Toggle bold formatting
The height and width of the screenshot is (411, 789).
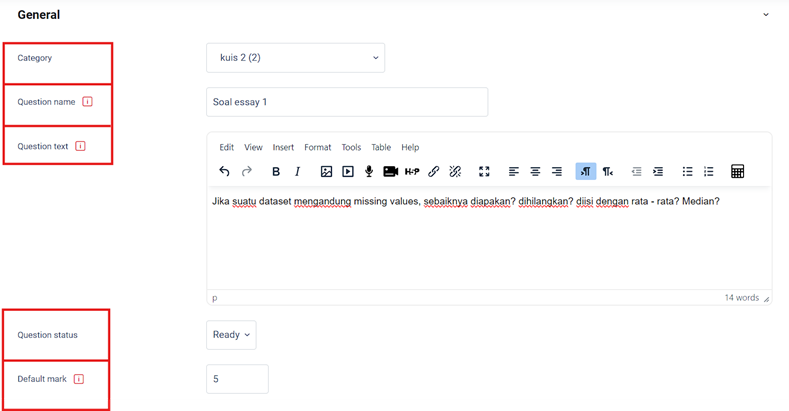276,172
